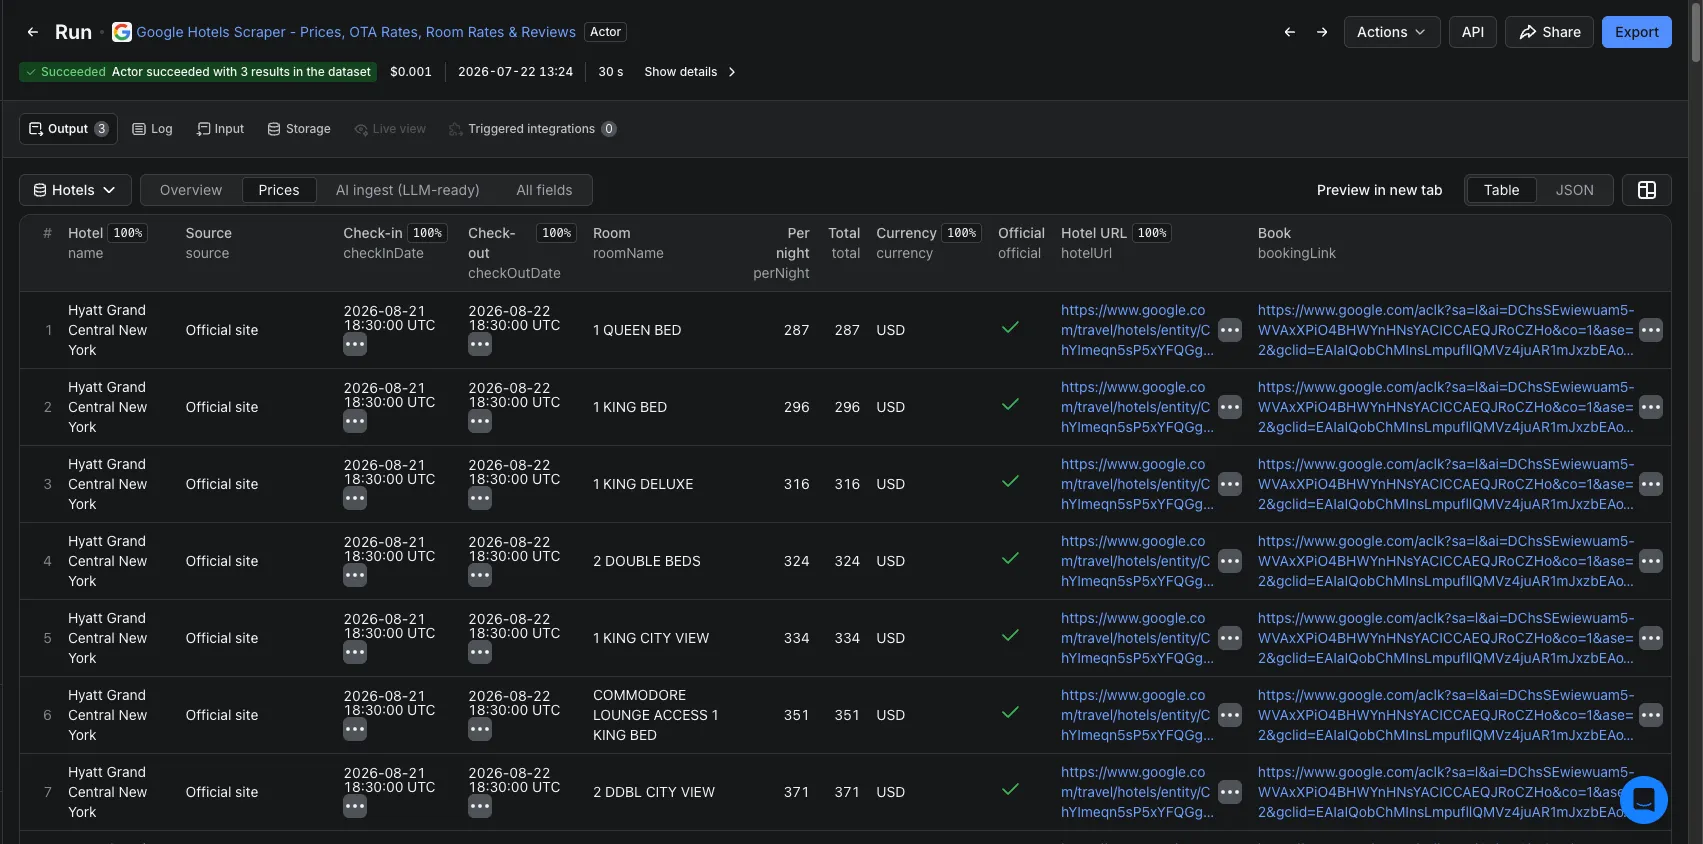This screenshot has width=1703, height=844.
Task: Expand check-out date ellipsis in row 1
Action: (x=480, y=345)
